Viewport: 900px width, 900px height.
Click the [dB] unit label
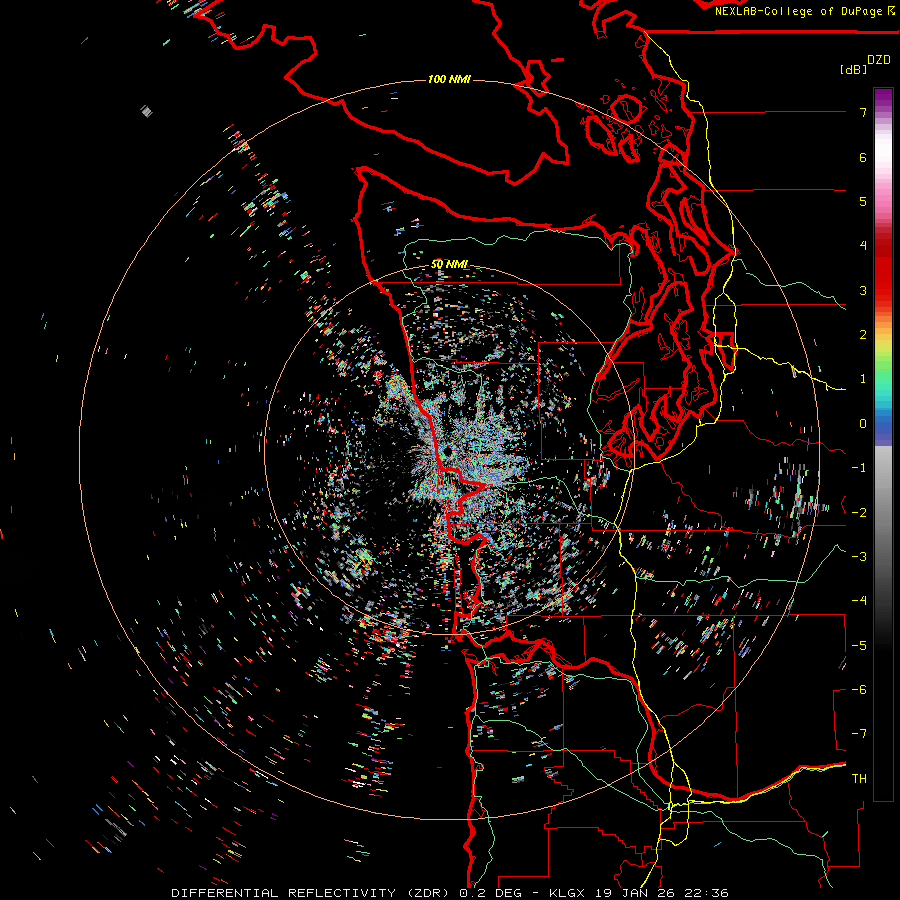(x=854, y=69)
